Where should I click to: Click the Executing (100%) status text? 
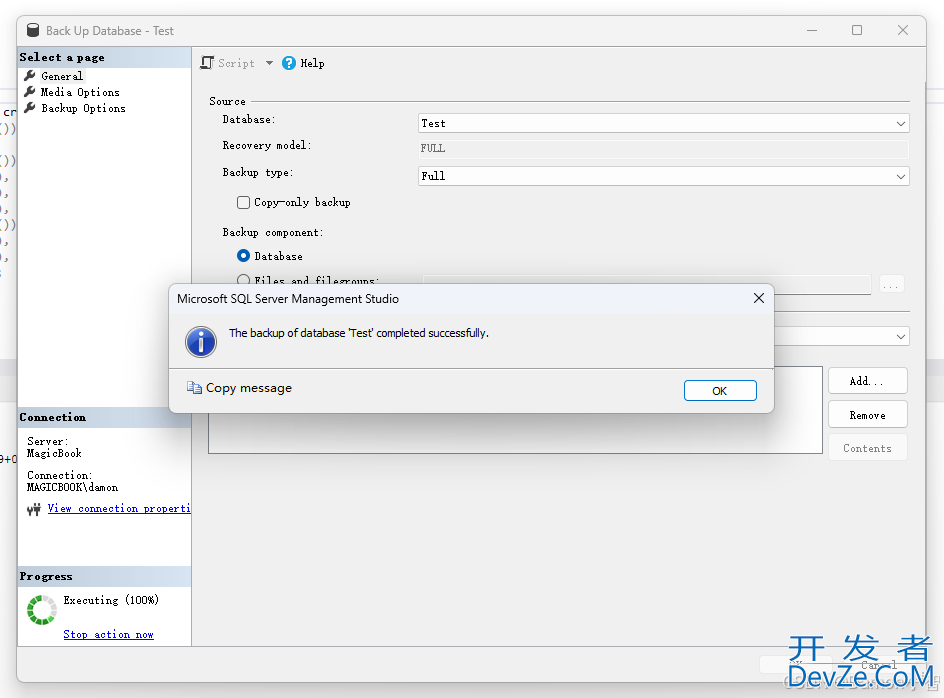(111, 600)
